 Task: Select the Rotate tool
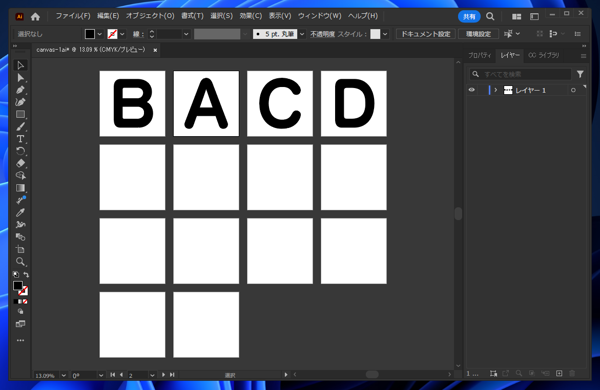click(x=20, y=151)
